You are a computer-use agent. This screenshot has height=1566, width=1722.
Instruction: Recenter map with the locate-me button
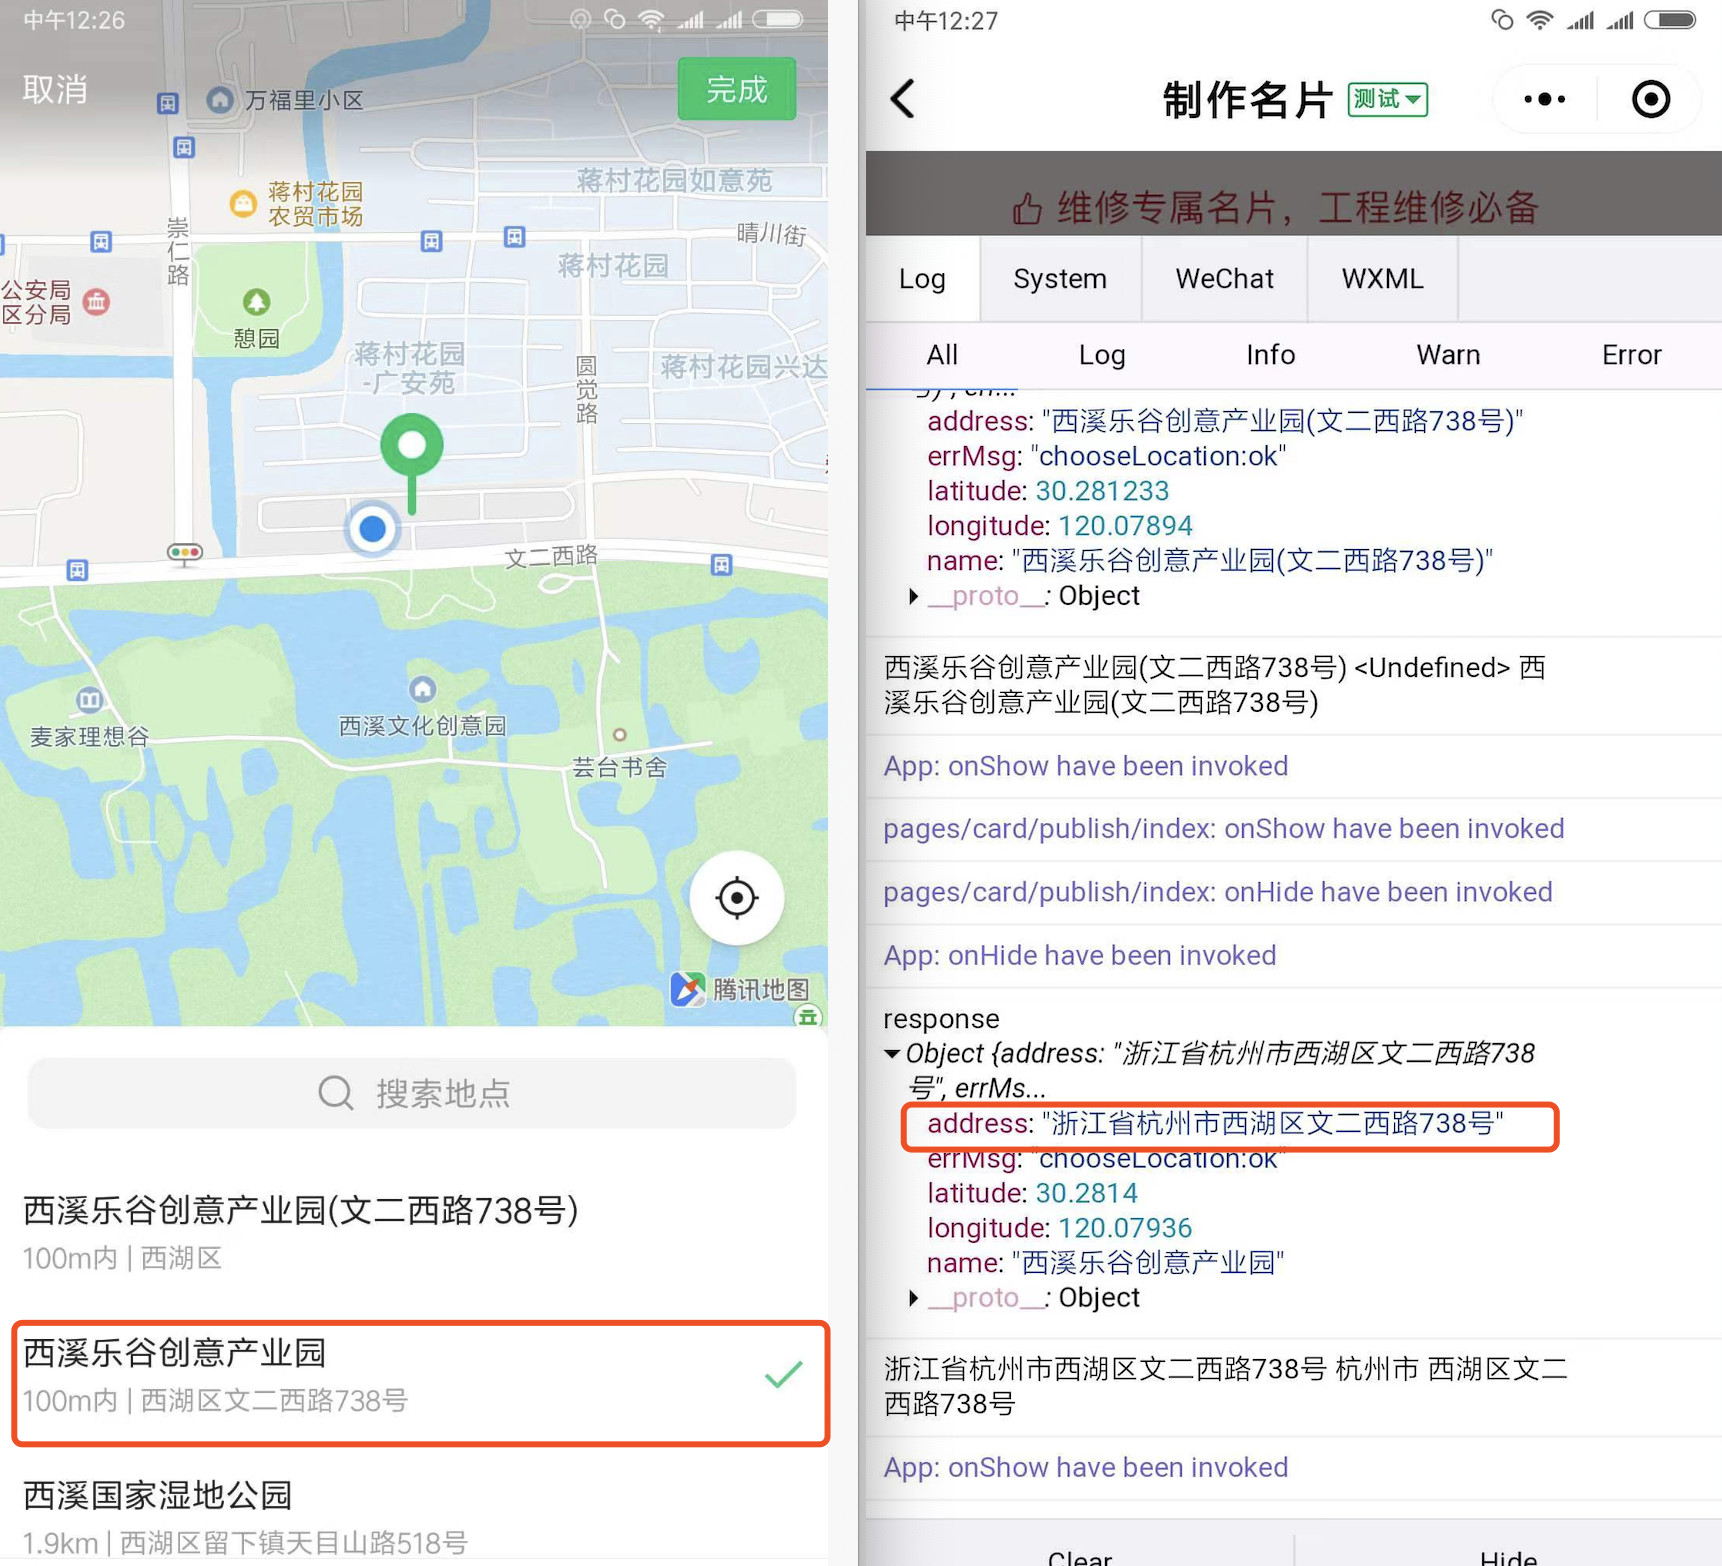coord(737,897)
